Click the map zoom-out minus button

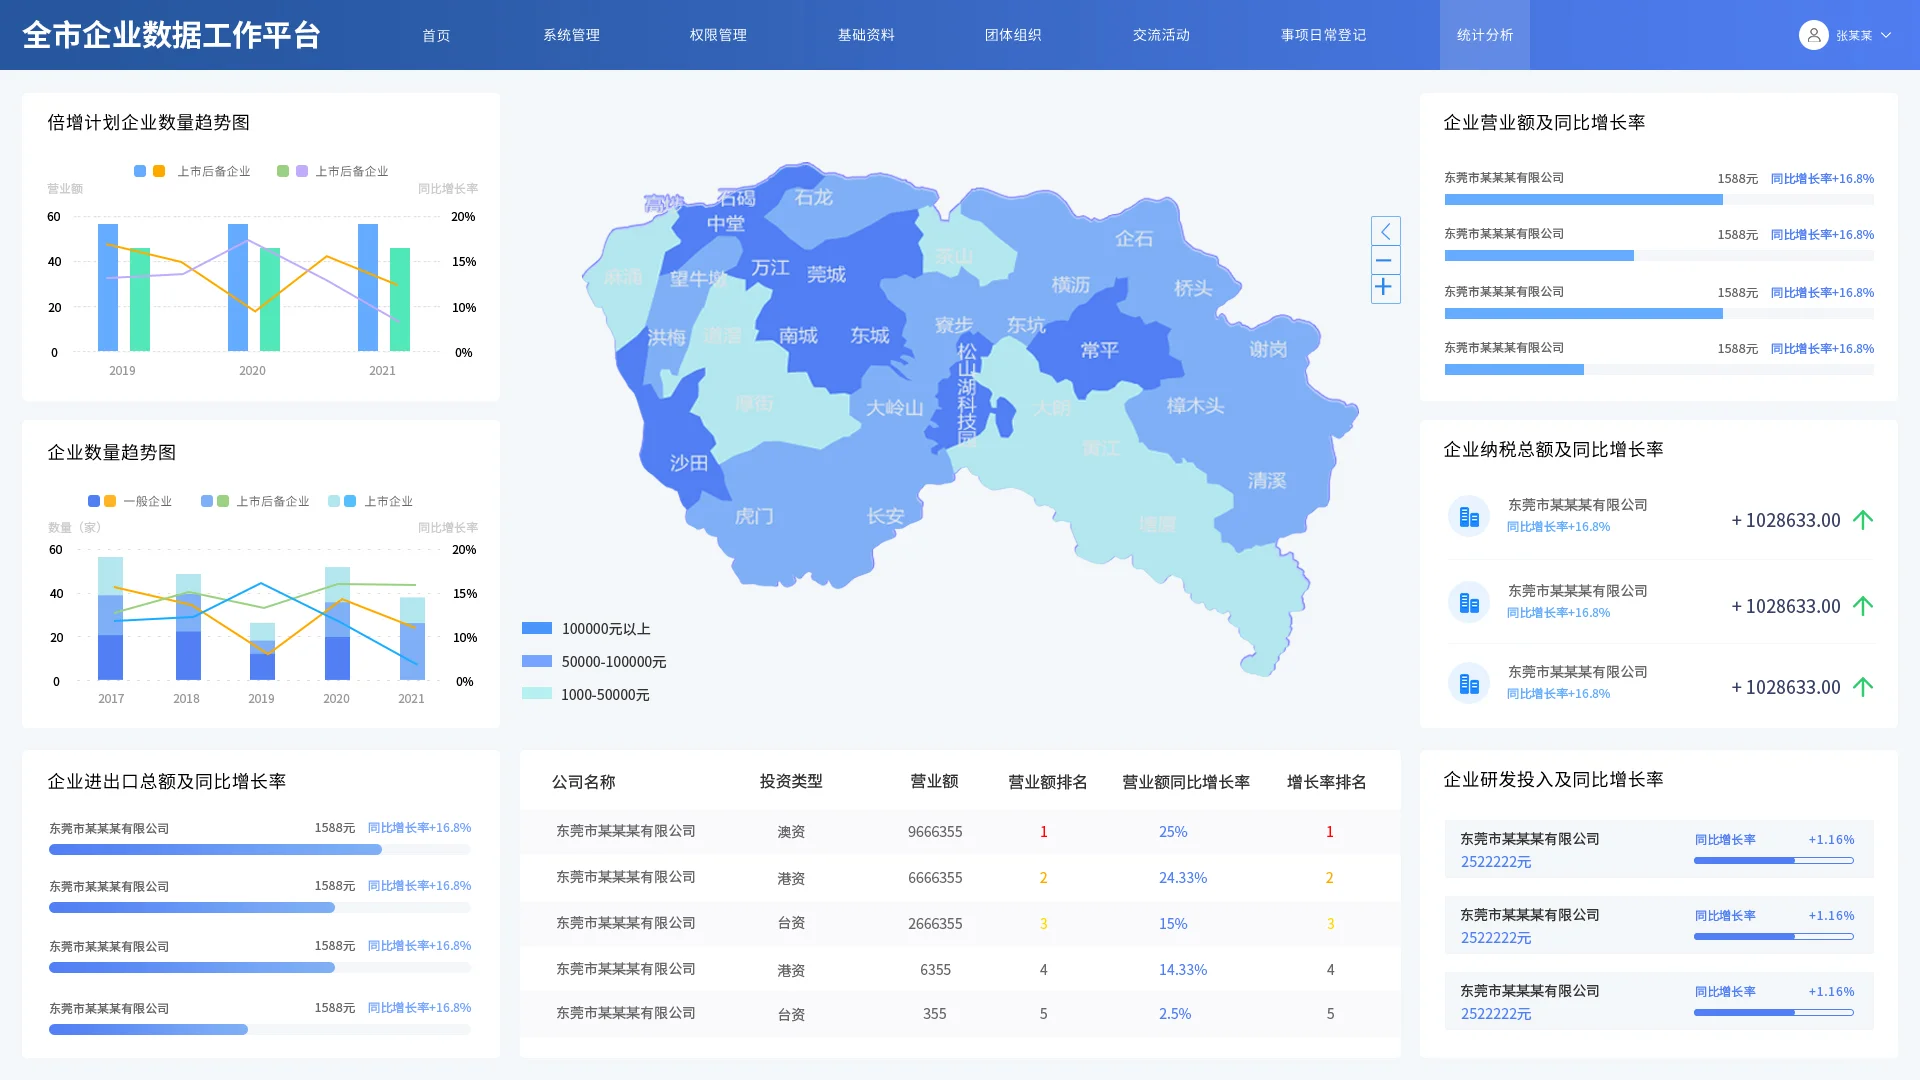(1384, 260)
